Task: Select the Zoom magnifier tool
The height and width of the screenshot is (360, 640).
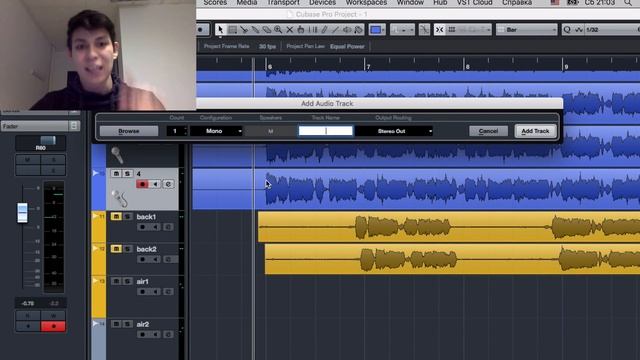Action: coord(278,29)
